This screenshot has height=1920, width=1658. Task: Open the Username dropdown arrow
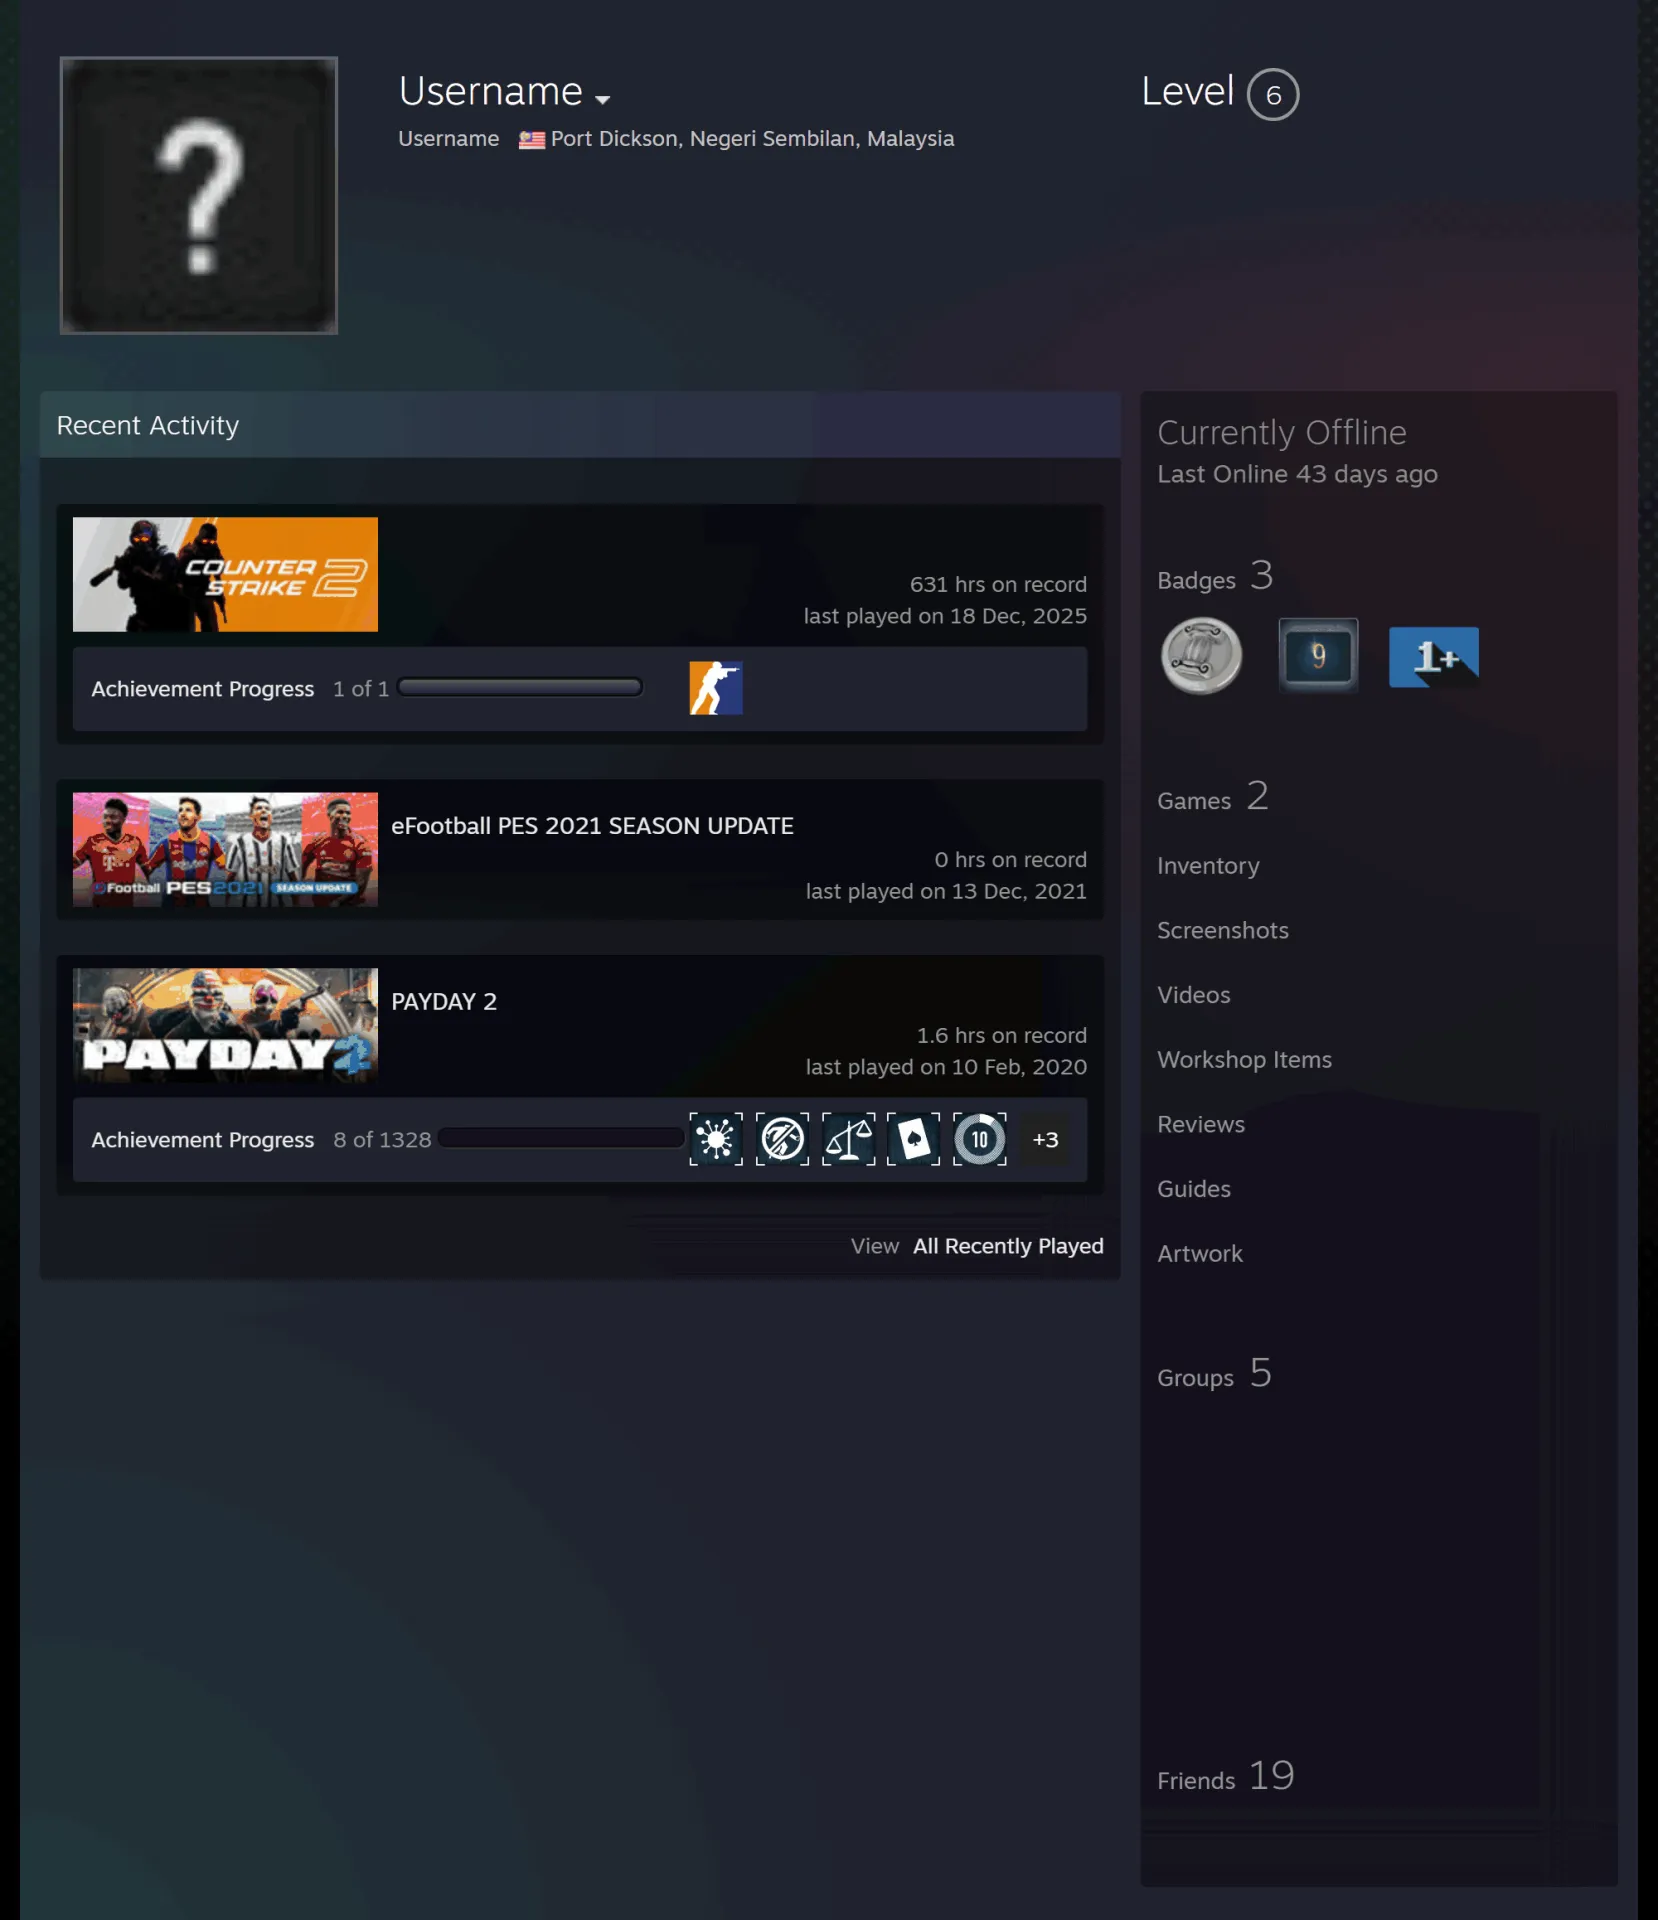pos(602,99)
